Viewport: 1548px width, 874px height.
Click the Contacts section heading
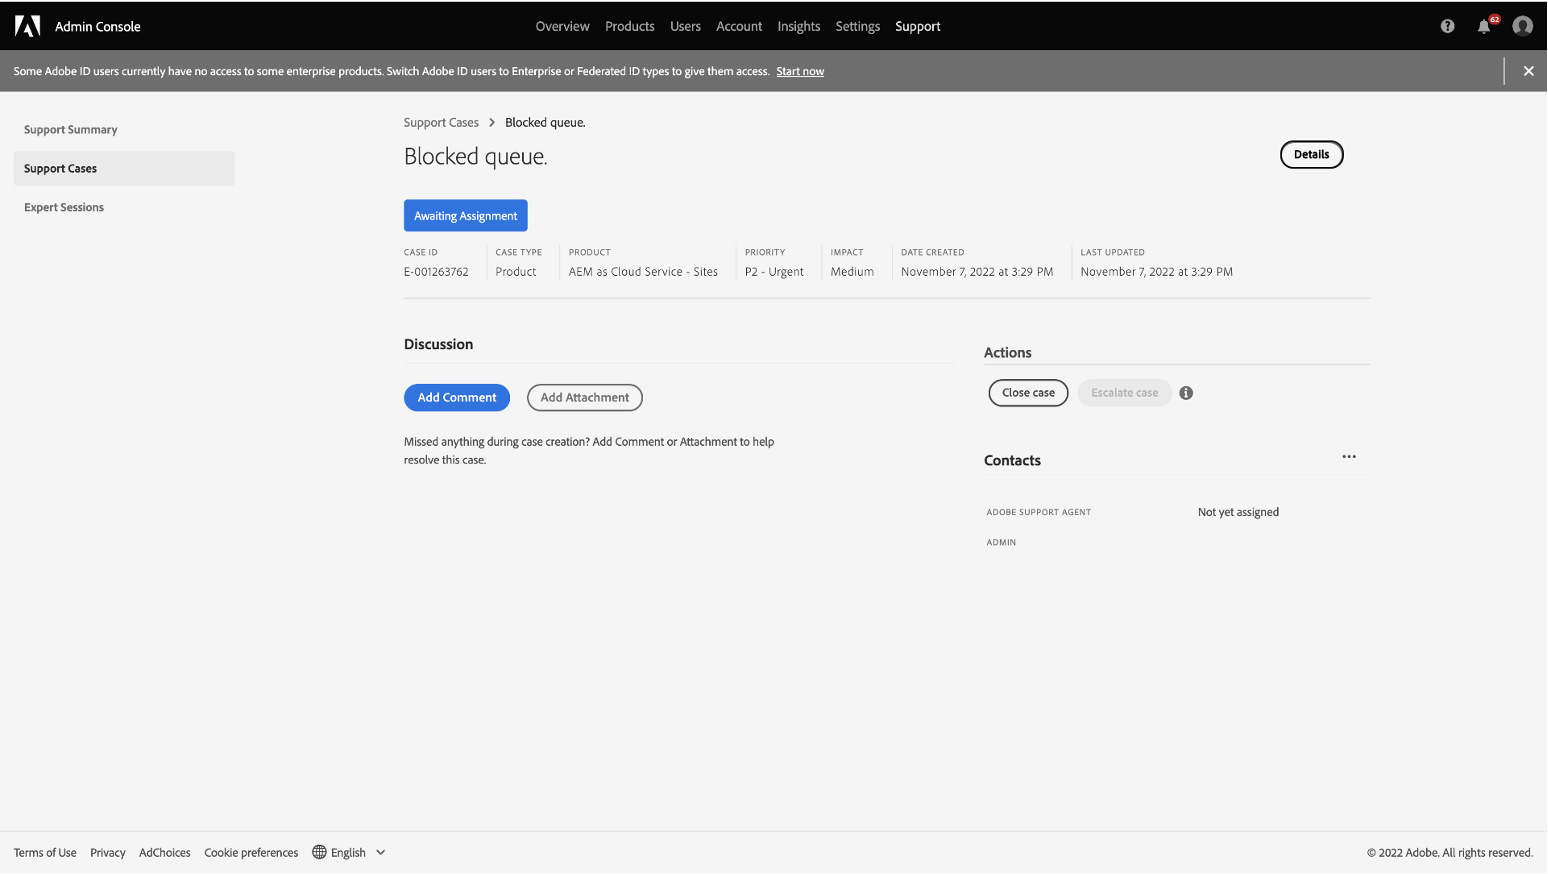[x=1012, y=461]
